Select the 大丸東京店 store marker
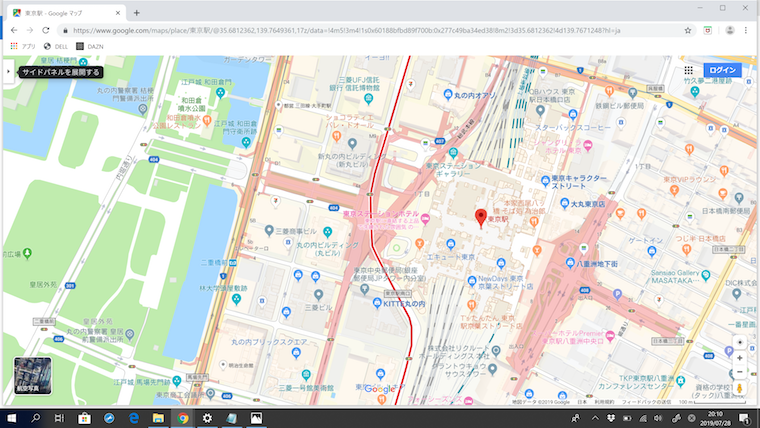 coord(564,203)
